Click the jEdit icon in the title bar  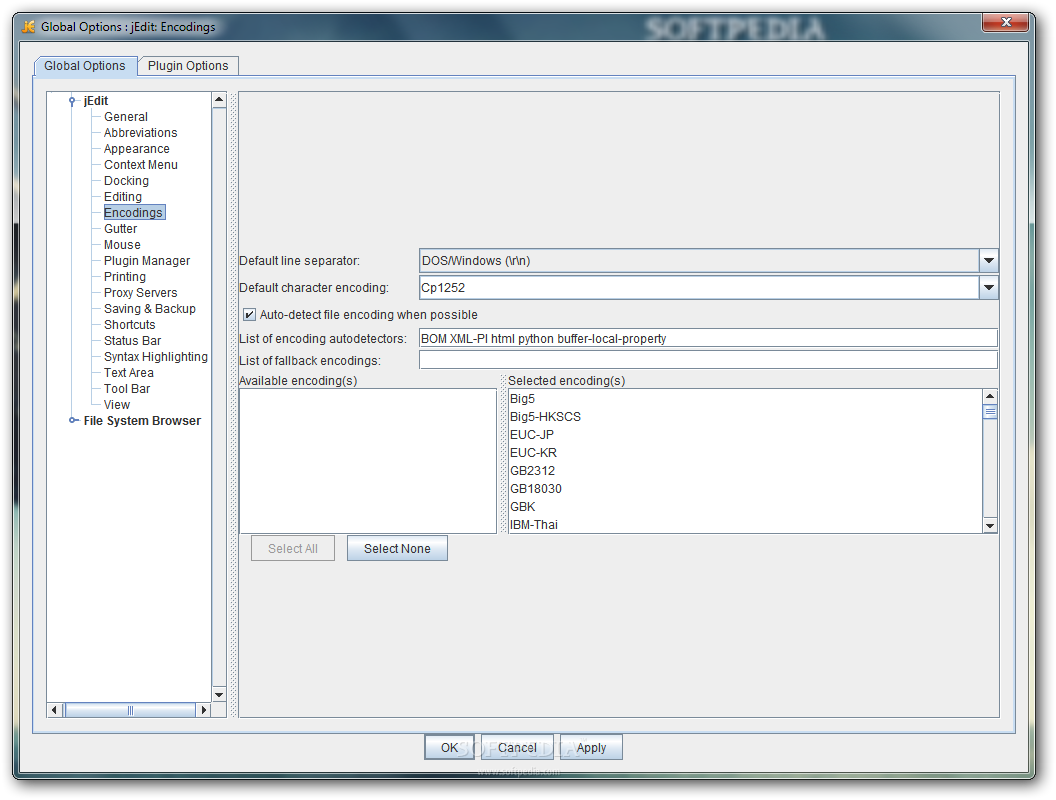tap(28, 26)
